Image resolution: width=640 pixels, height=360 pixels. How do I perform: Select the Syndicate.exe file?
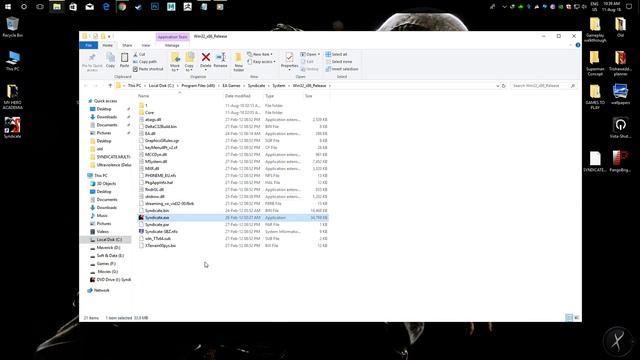click(233, 218)
